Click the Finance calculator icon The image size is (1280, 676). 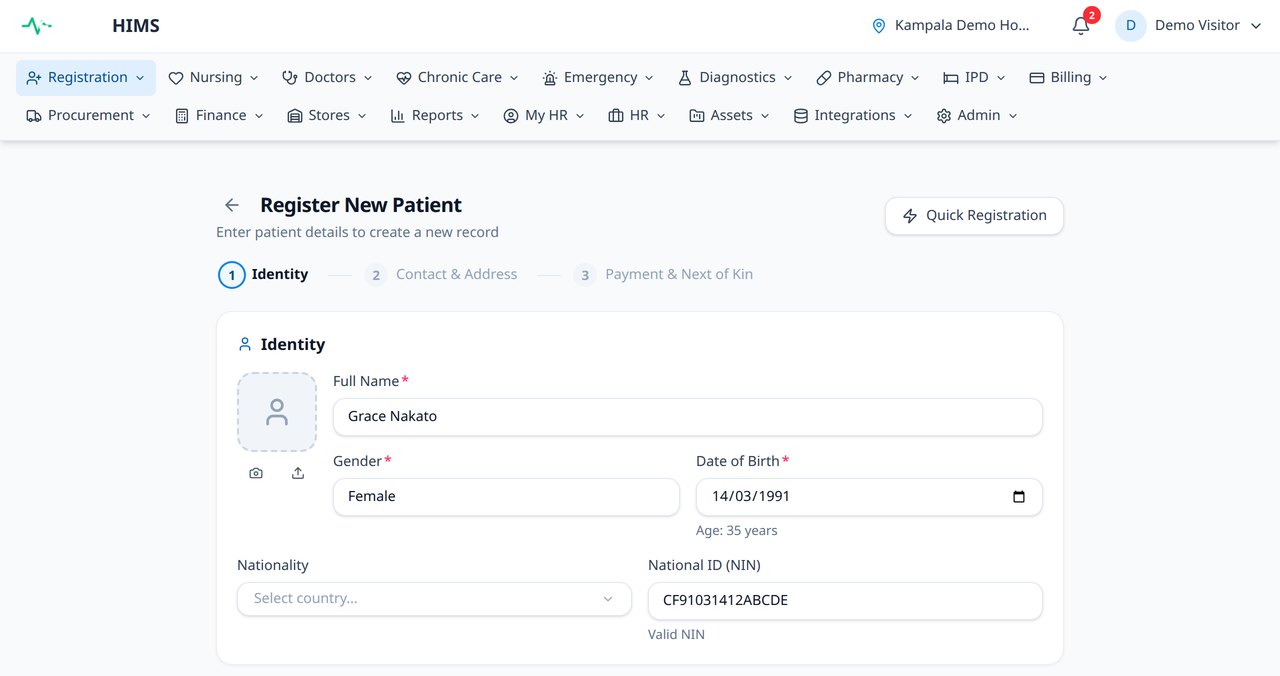(x=182, y=116)
